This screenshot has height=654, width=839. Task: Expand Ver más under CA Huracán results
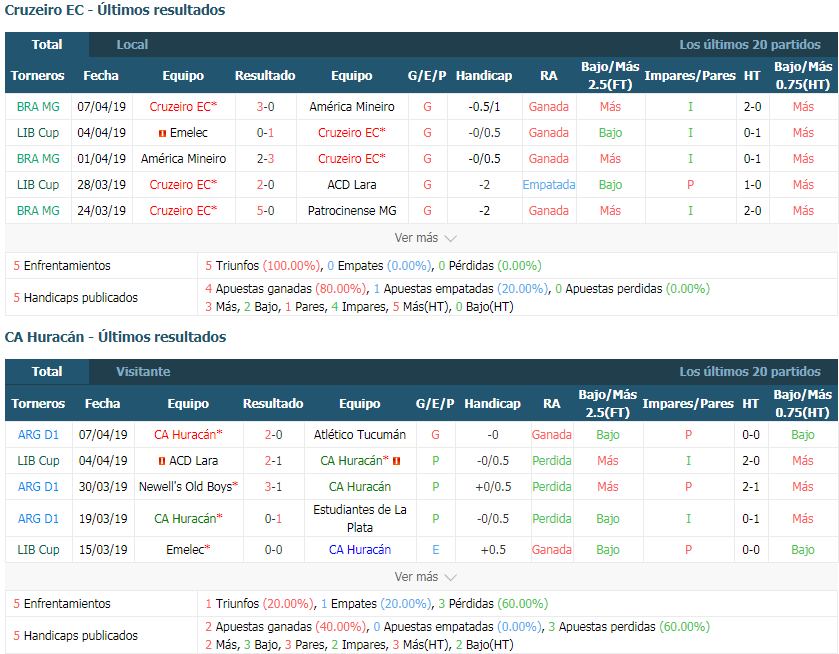tap(425, 576)
